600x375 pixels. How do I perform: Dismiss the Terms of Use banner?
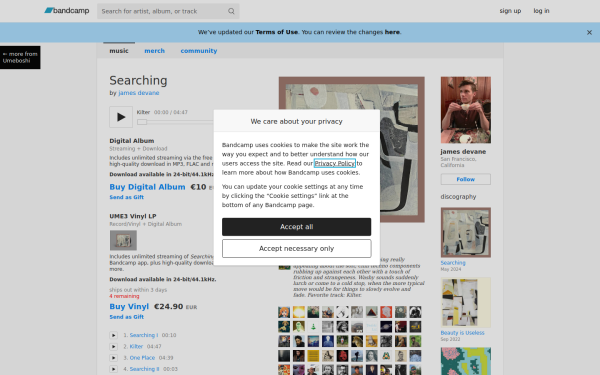[x=589, y=33]
